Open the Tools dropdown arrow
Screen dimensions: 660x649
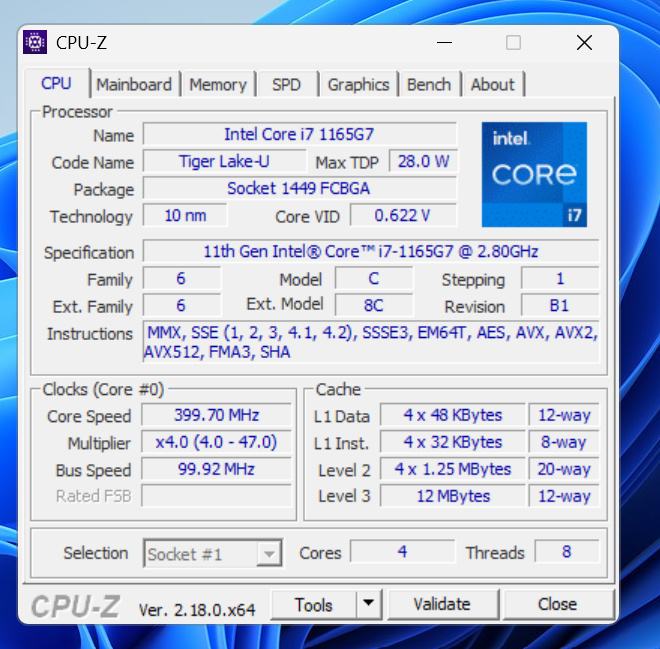pyautogui.click(x=369, y=604)
